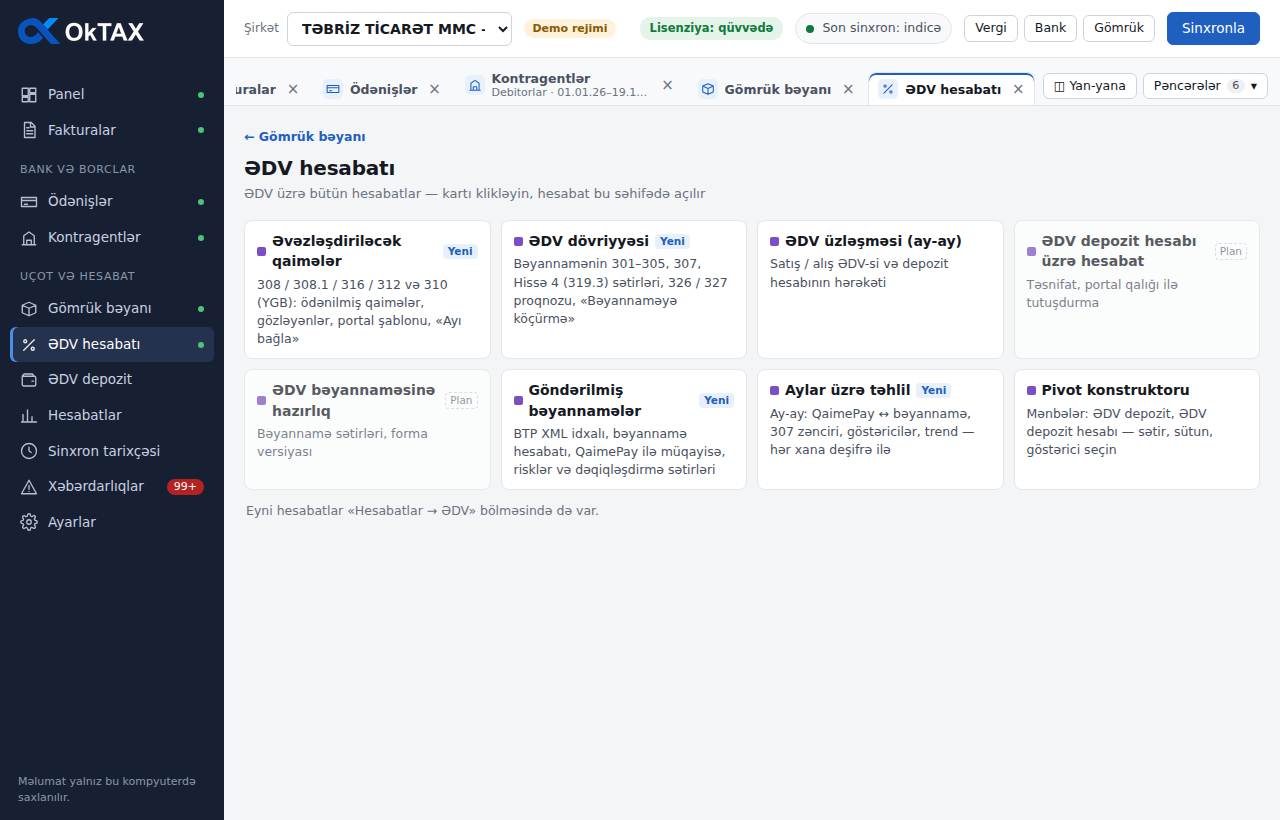
Task: Expand the Şirkət company dropdown
Action: coord(399,29)
